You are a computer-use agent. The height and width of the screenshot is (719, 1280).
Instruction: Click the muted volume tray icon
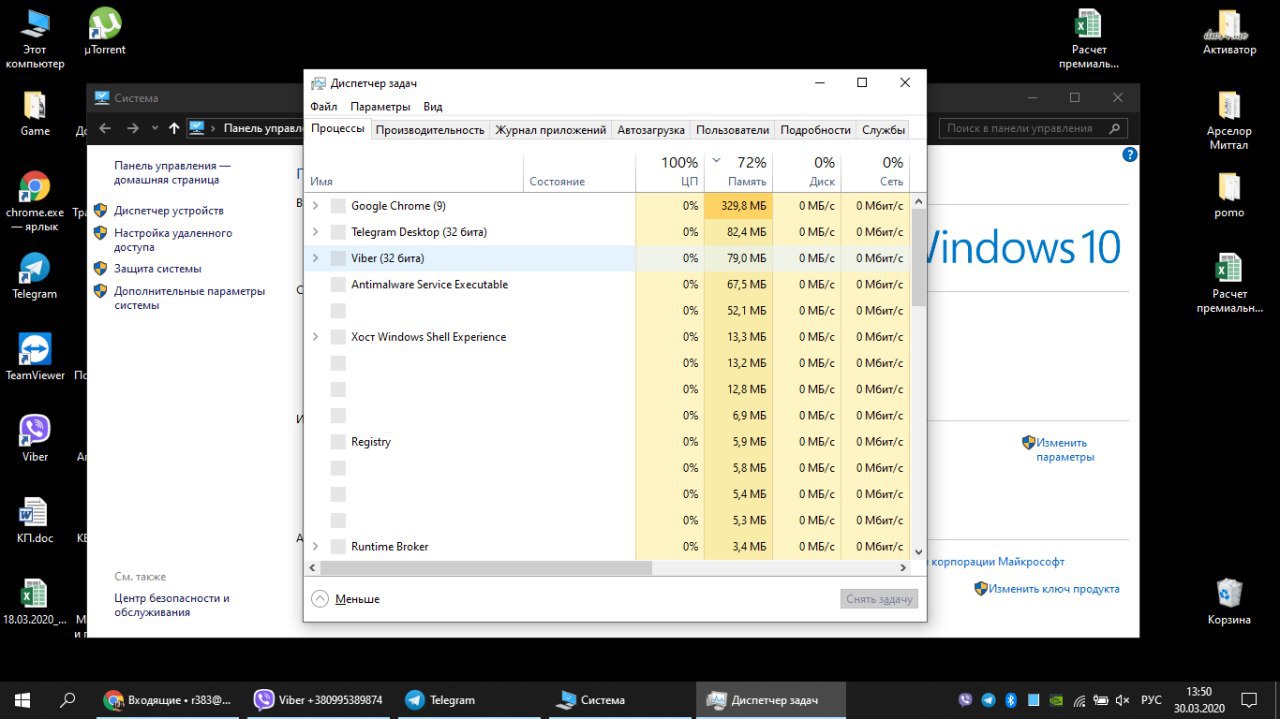pyautogui.click(x=1122, y=700)
